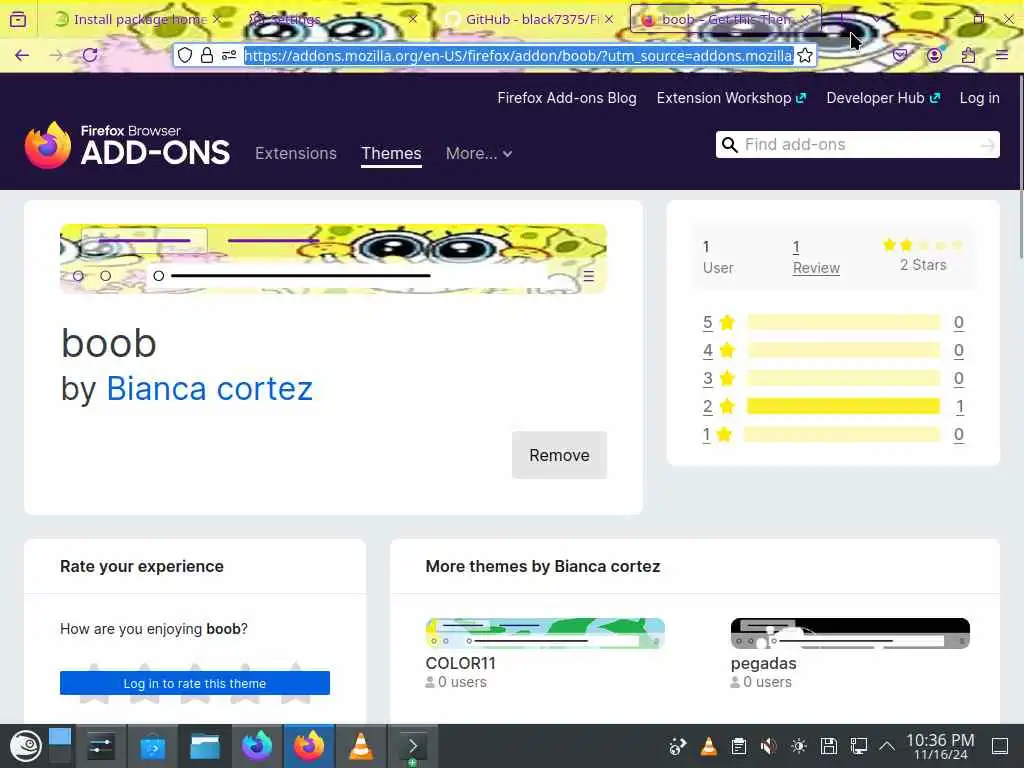Image resolution: width=1024 pixels, height=768 pixels.
Task: Switch to the active Firefox taskbar window
Action: 309,746
